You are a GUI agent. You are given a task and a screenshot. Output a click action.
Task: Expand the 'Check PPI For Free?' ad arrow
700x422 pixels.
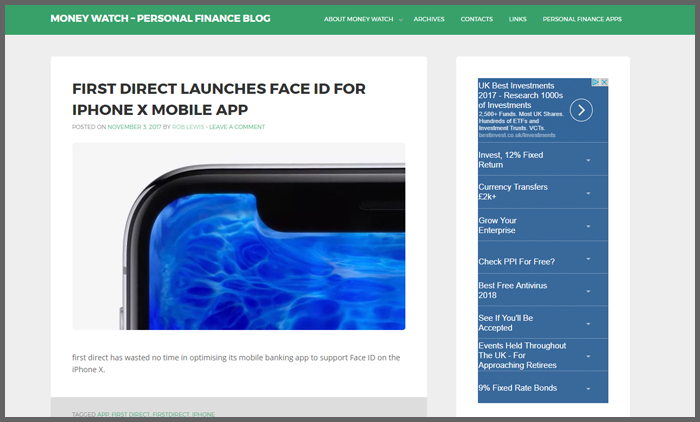(588, 259)
